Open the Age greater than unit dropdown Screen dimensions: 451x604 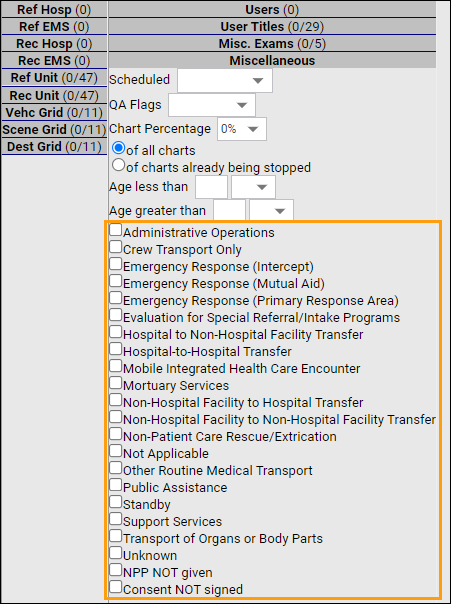[272, 210]
